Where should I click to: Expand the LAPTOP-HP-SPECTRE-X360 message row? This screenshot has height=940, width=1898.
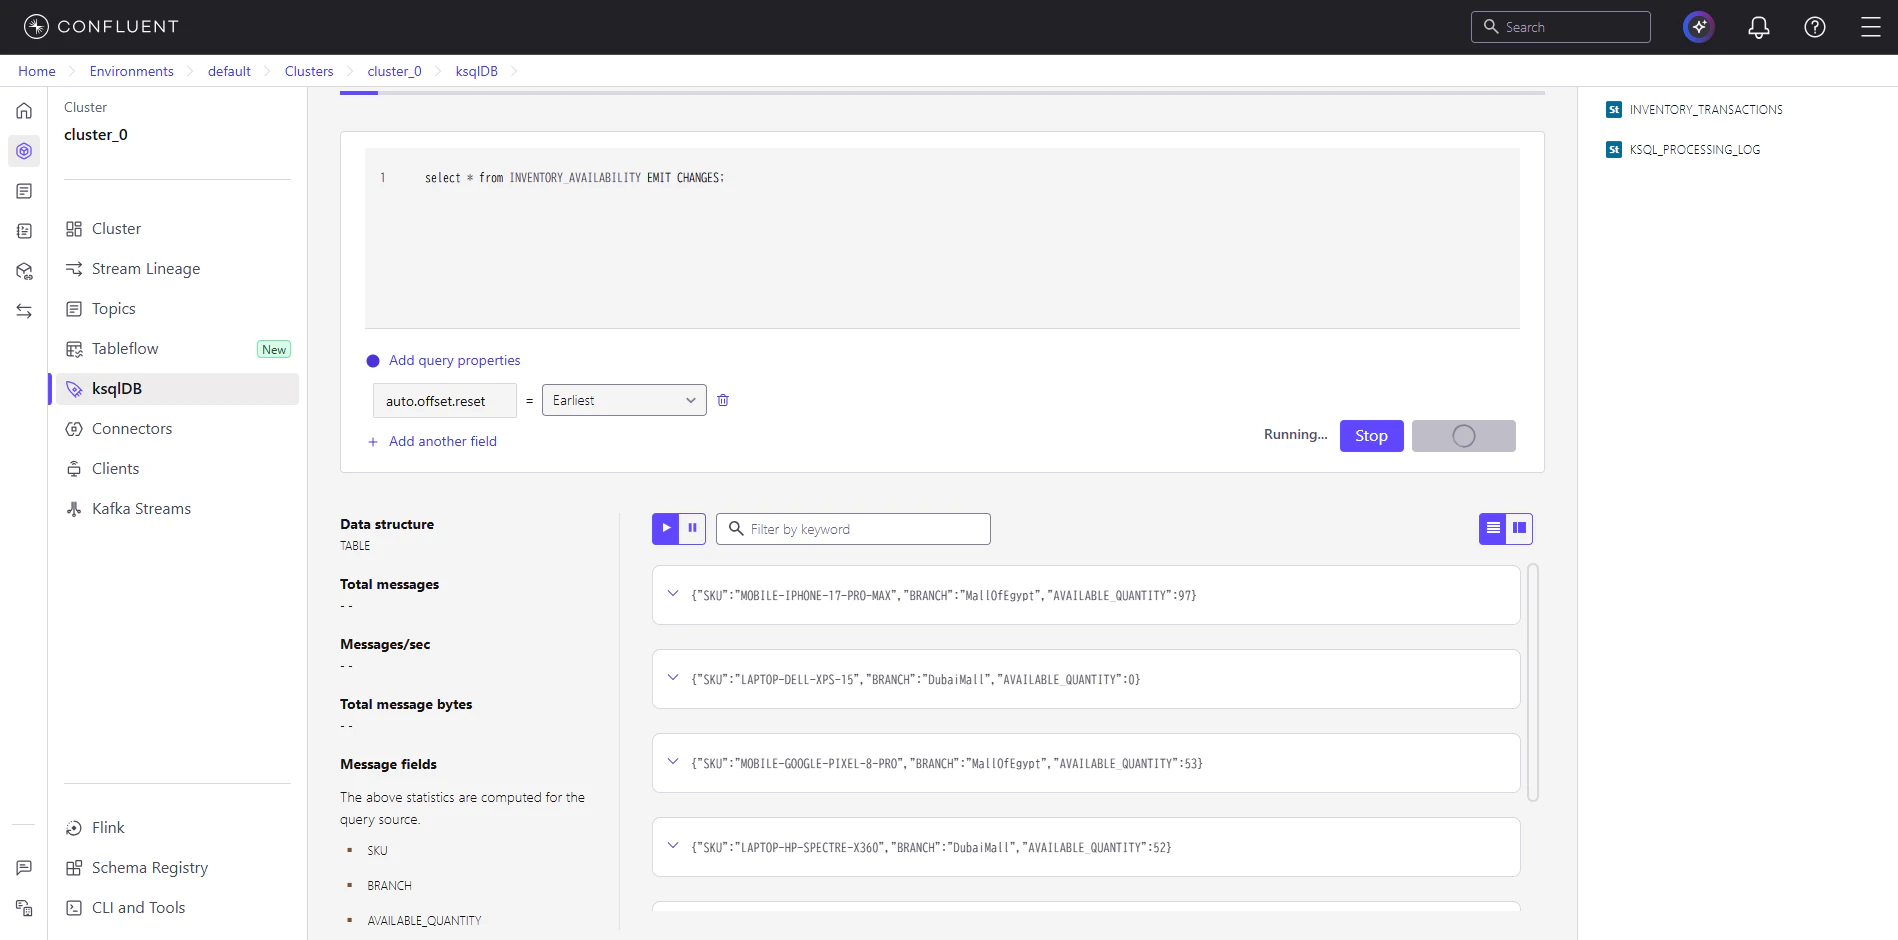click(x=673, y=846)
